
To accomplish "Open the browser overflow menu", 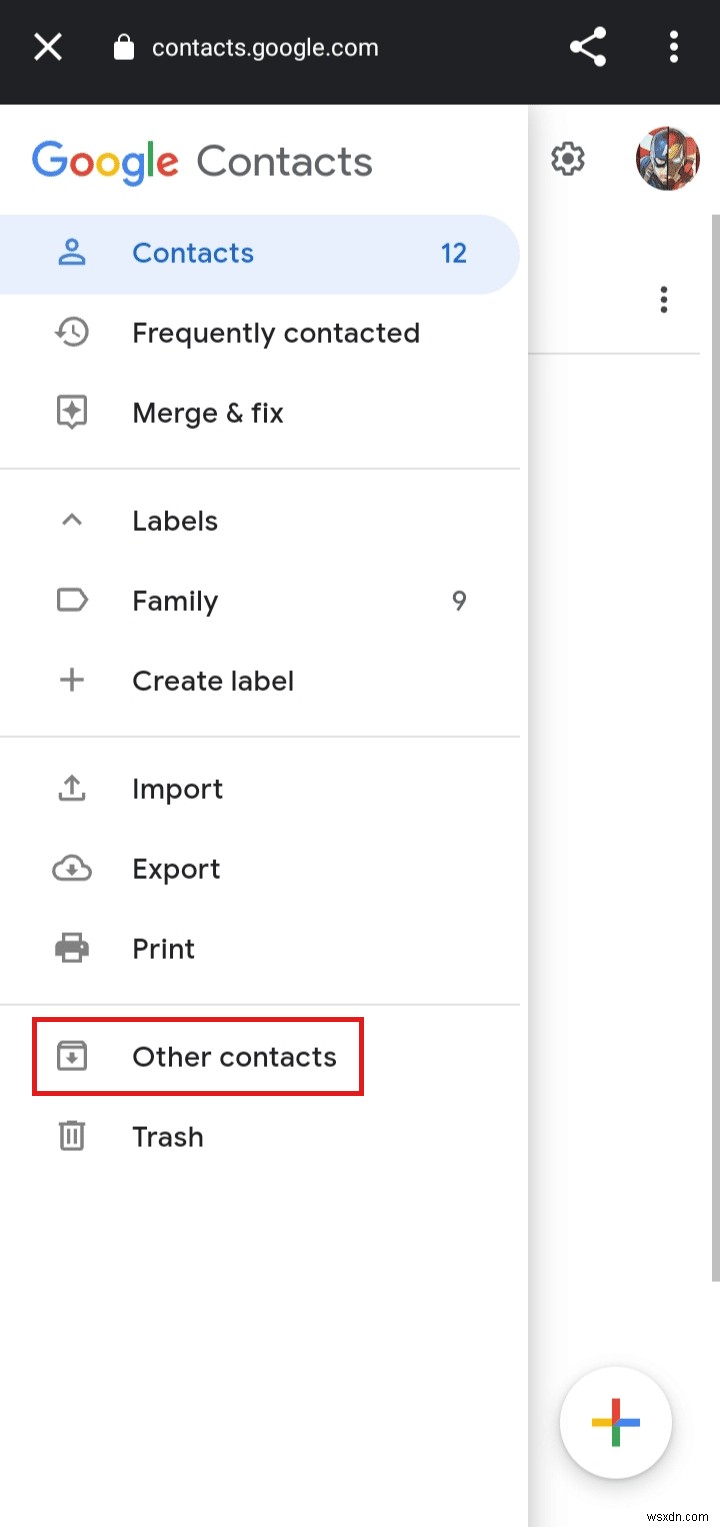I will click(x=673, y=46).
